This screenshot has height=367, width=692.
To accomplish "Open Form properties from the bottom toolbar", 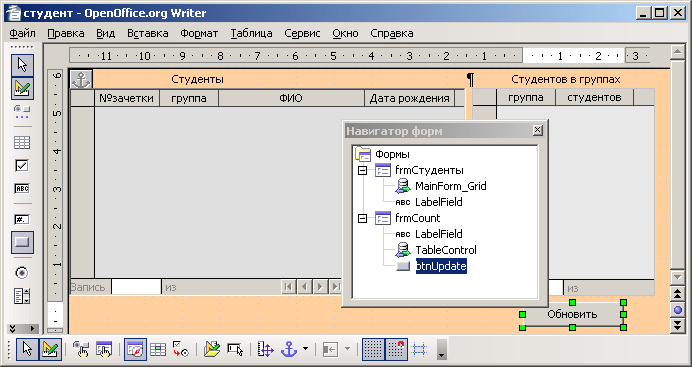I will coord(104,350).
